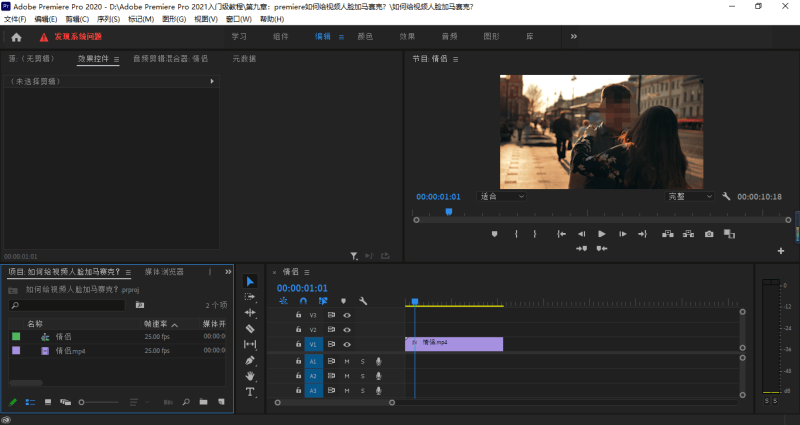This screenshot has height=425, width=800.
Task: Click the Comparison View icon
Action: 730,234
